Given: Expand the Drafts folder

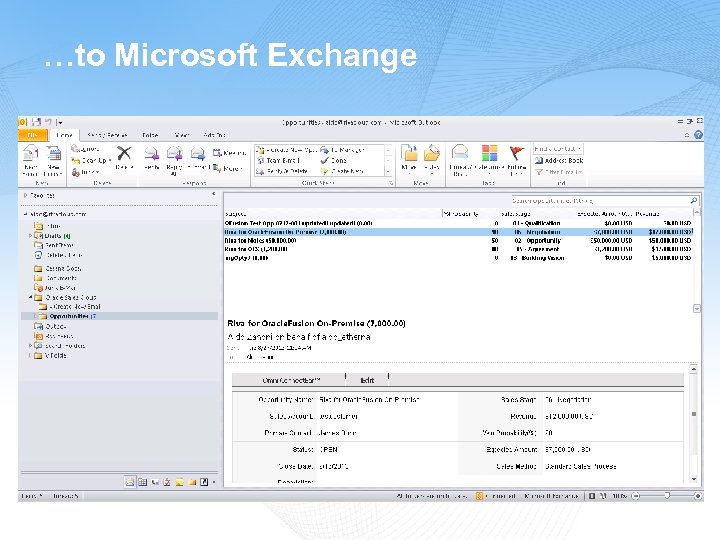Looking at the screenshot, I should 30,236.
